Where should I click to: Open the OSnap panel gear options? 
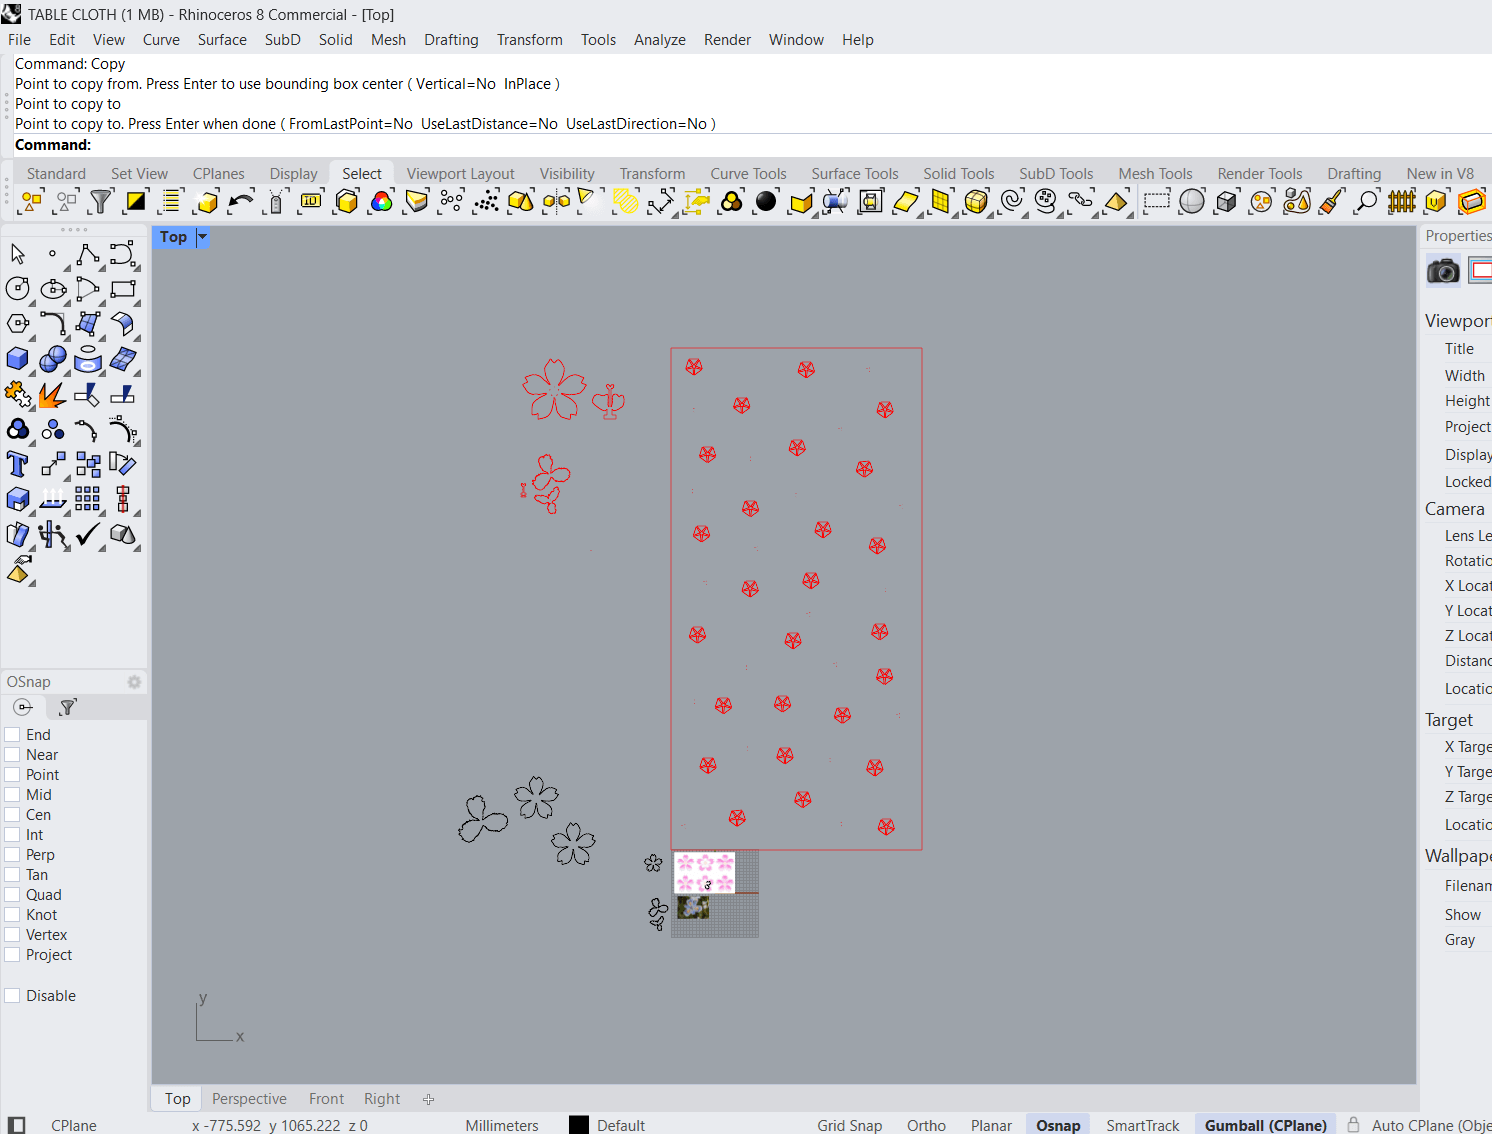tap(134, 682)
